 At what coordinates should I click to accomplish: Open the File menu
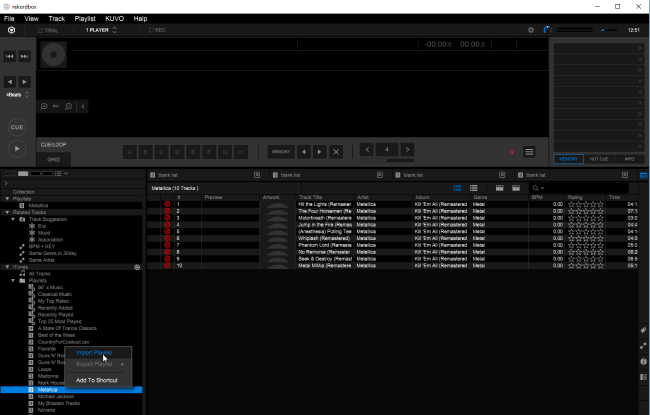9,19
